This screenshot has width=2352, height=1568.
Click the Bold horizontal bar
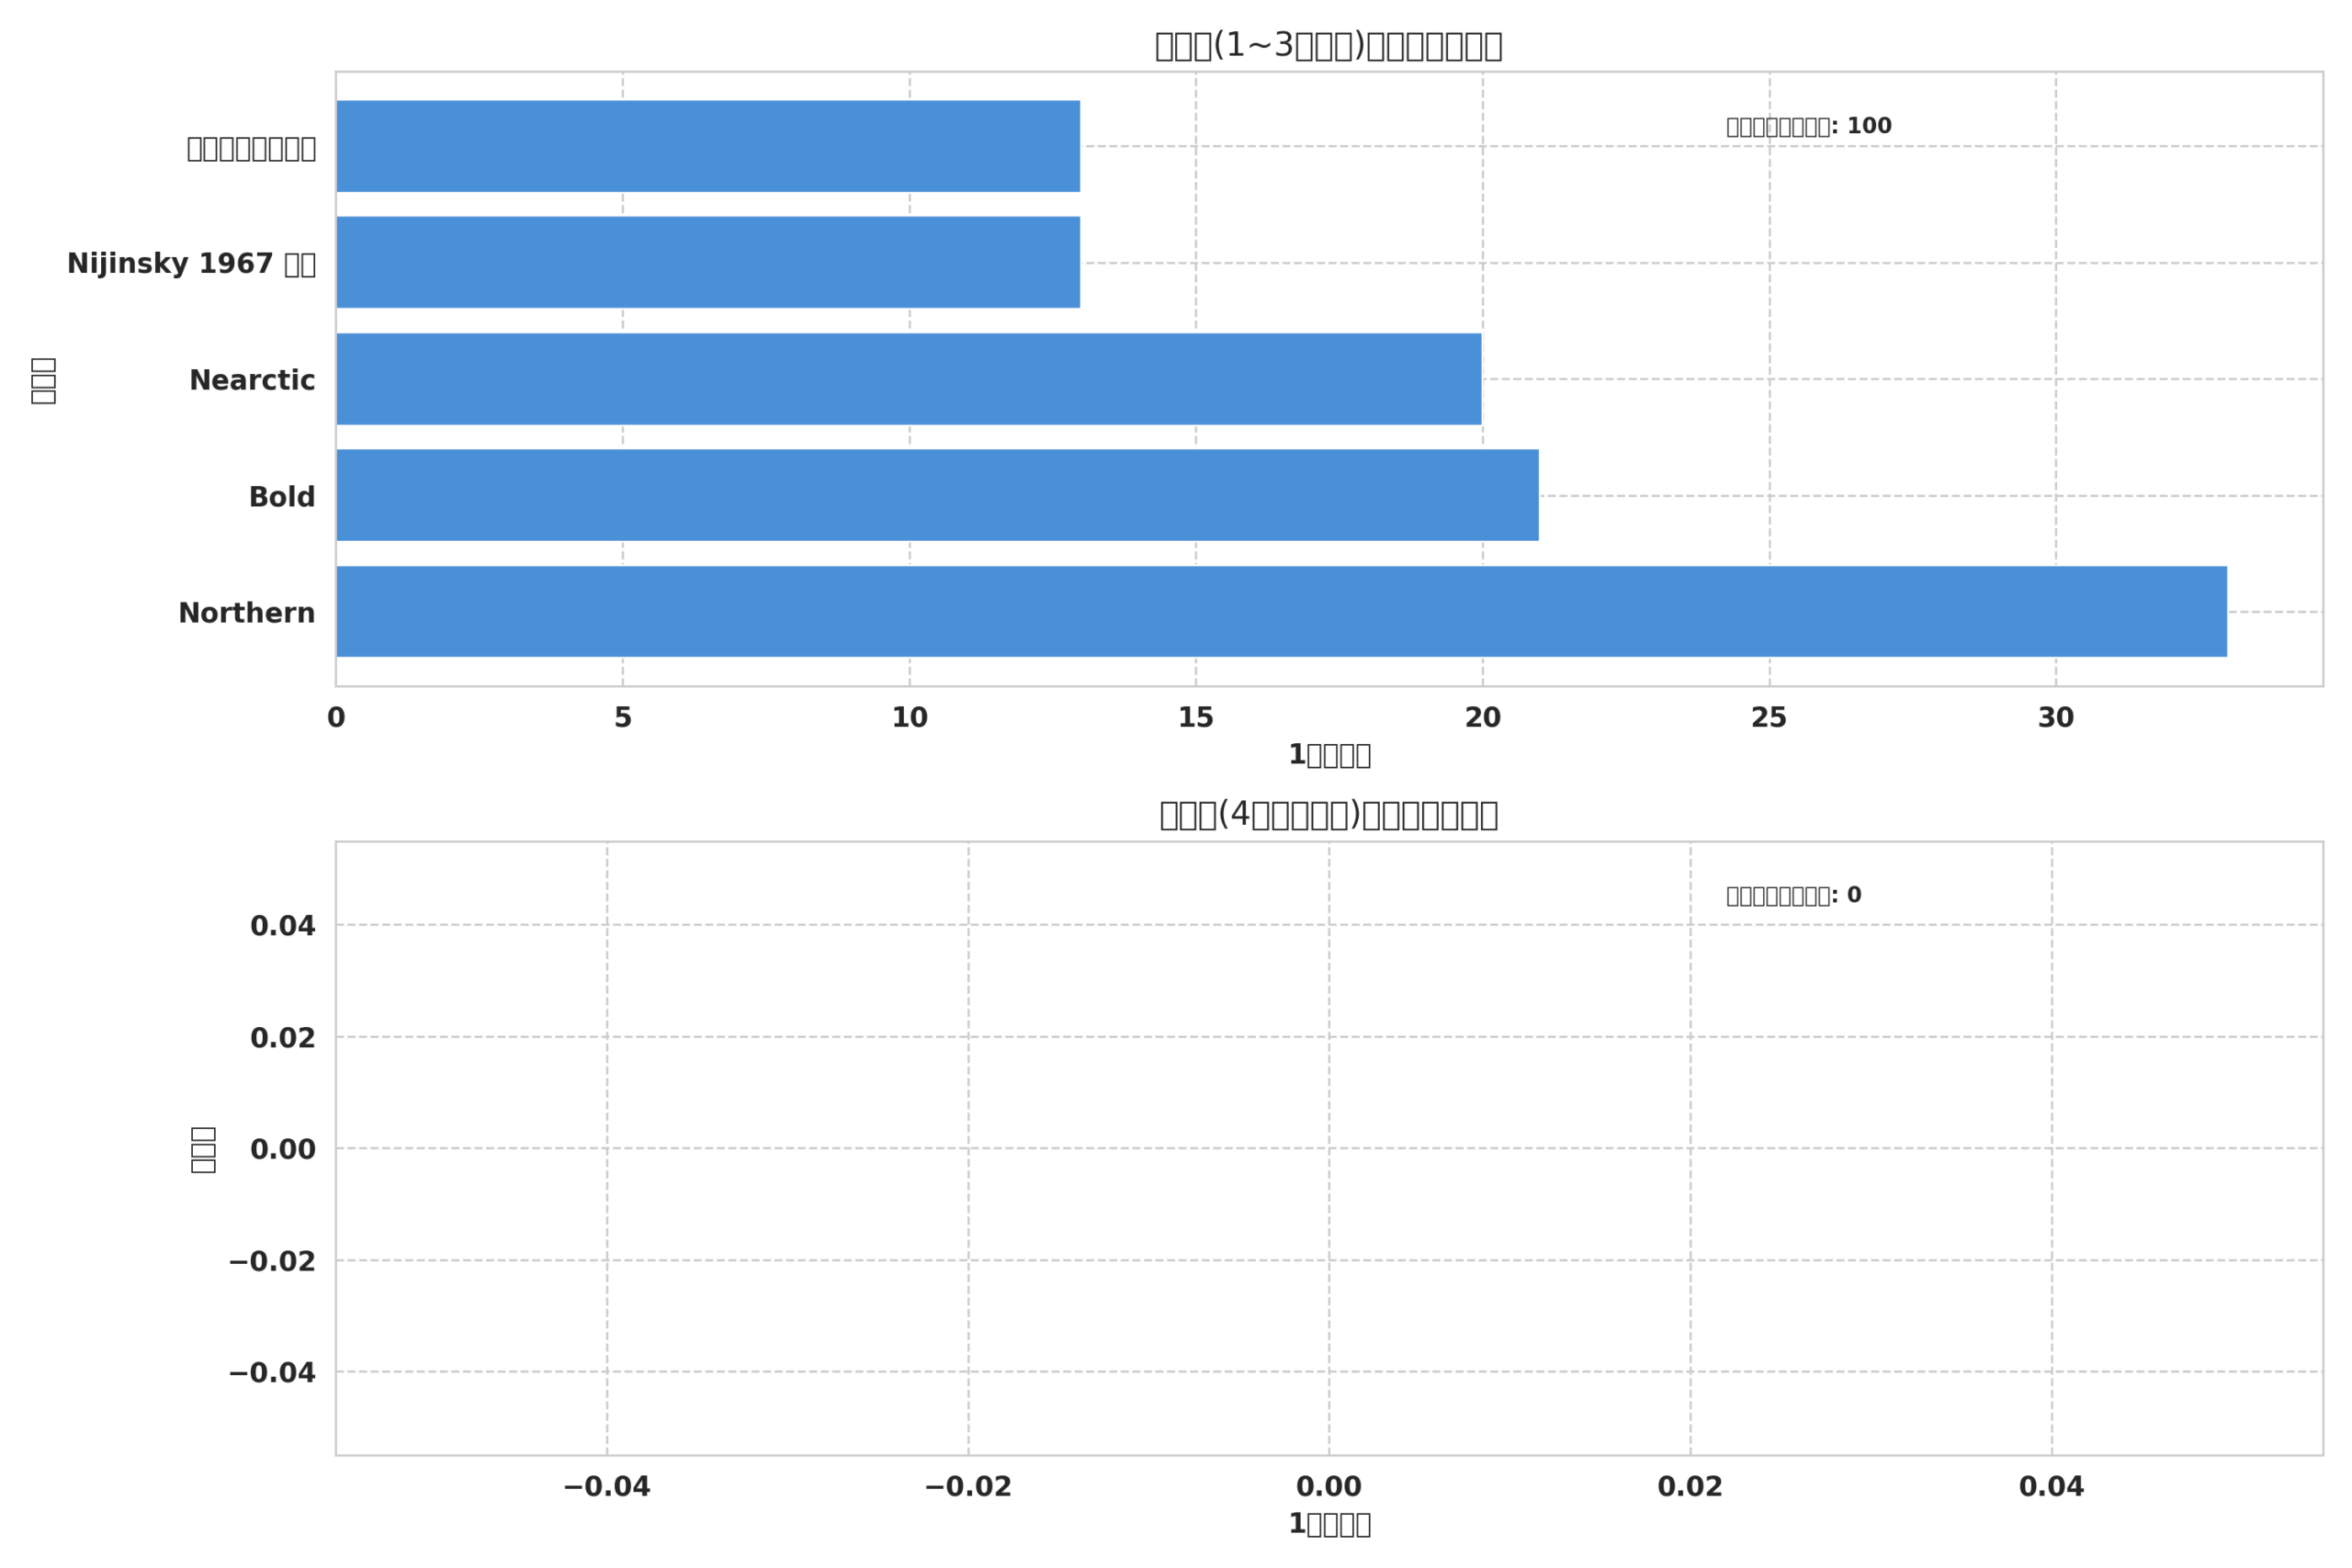(x=937, y=495)
